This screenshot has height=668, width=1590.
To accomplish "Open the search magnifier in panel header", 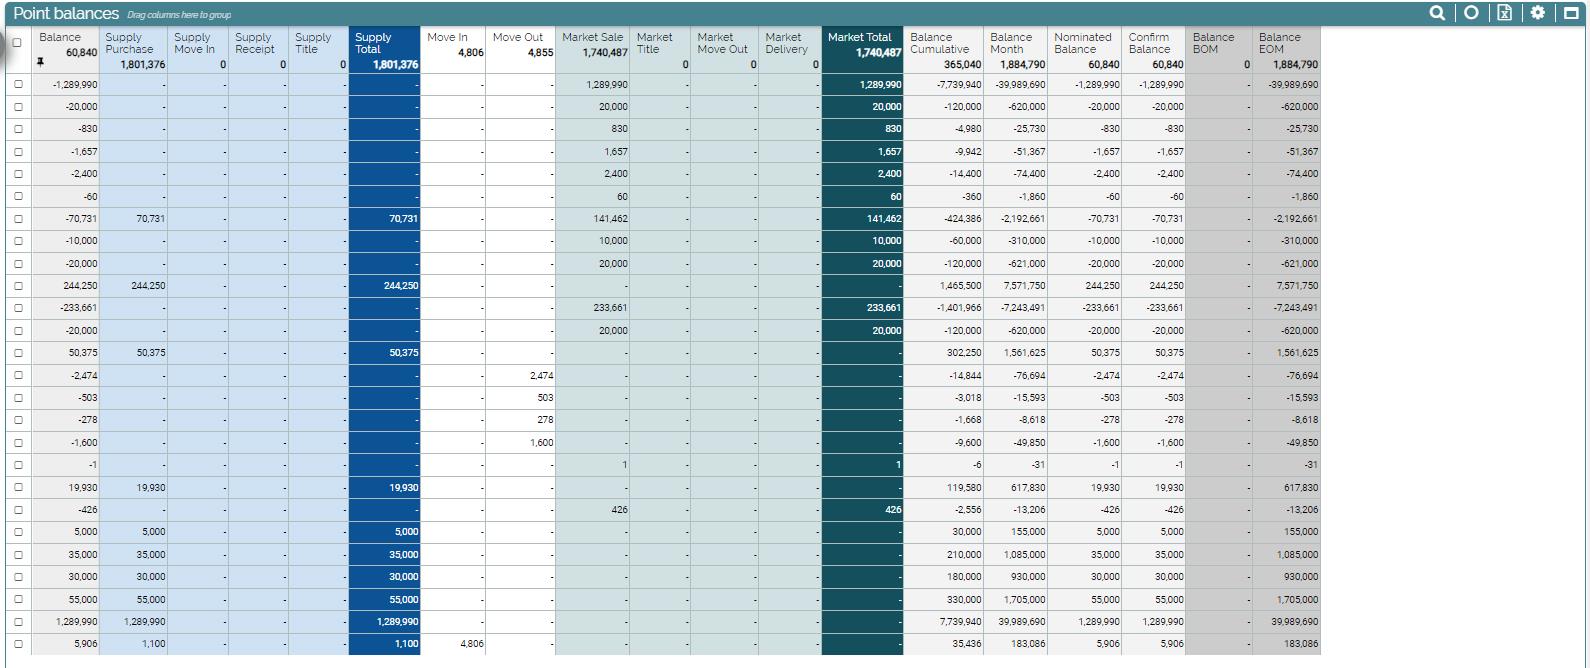I will click(x=1437, y=13).
